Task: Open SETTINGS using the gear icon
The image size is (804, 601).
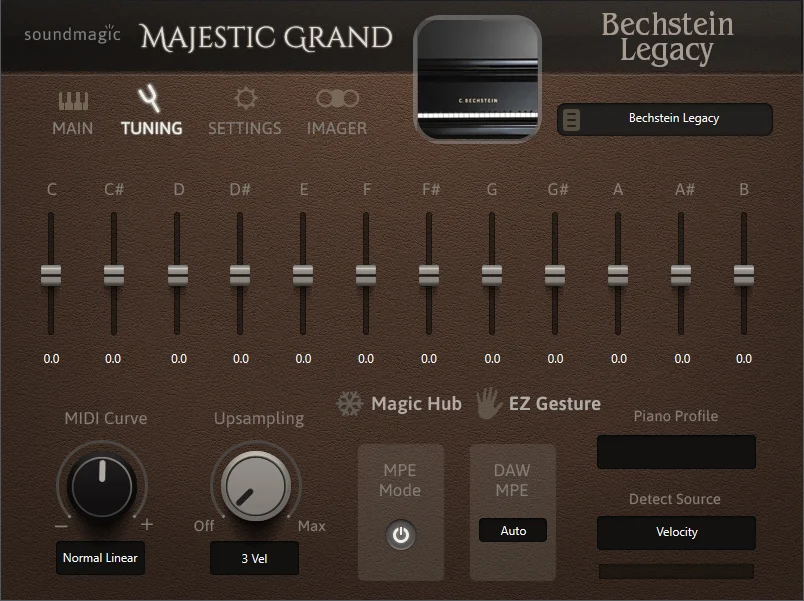Action: pos(244,98)
